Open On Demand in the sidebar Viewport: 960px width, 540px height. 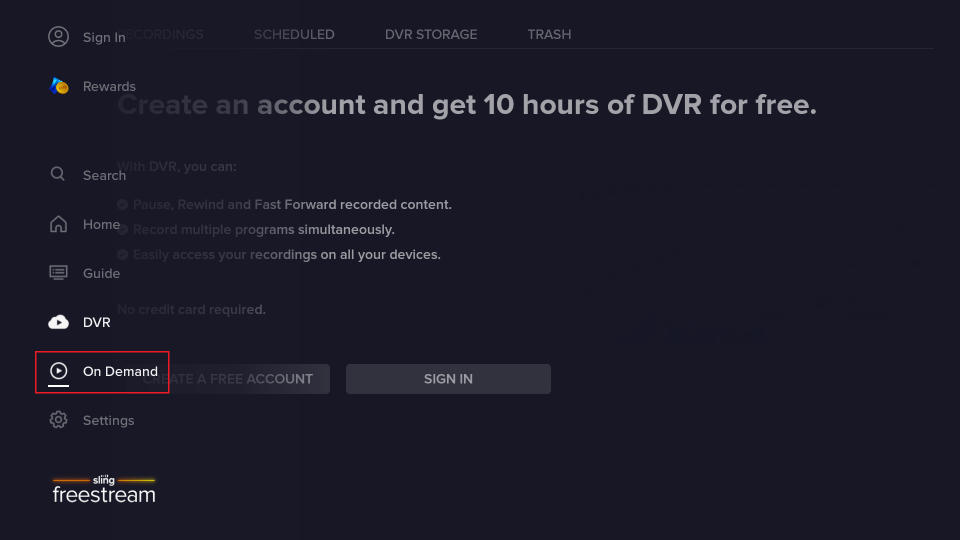[120, 371]
